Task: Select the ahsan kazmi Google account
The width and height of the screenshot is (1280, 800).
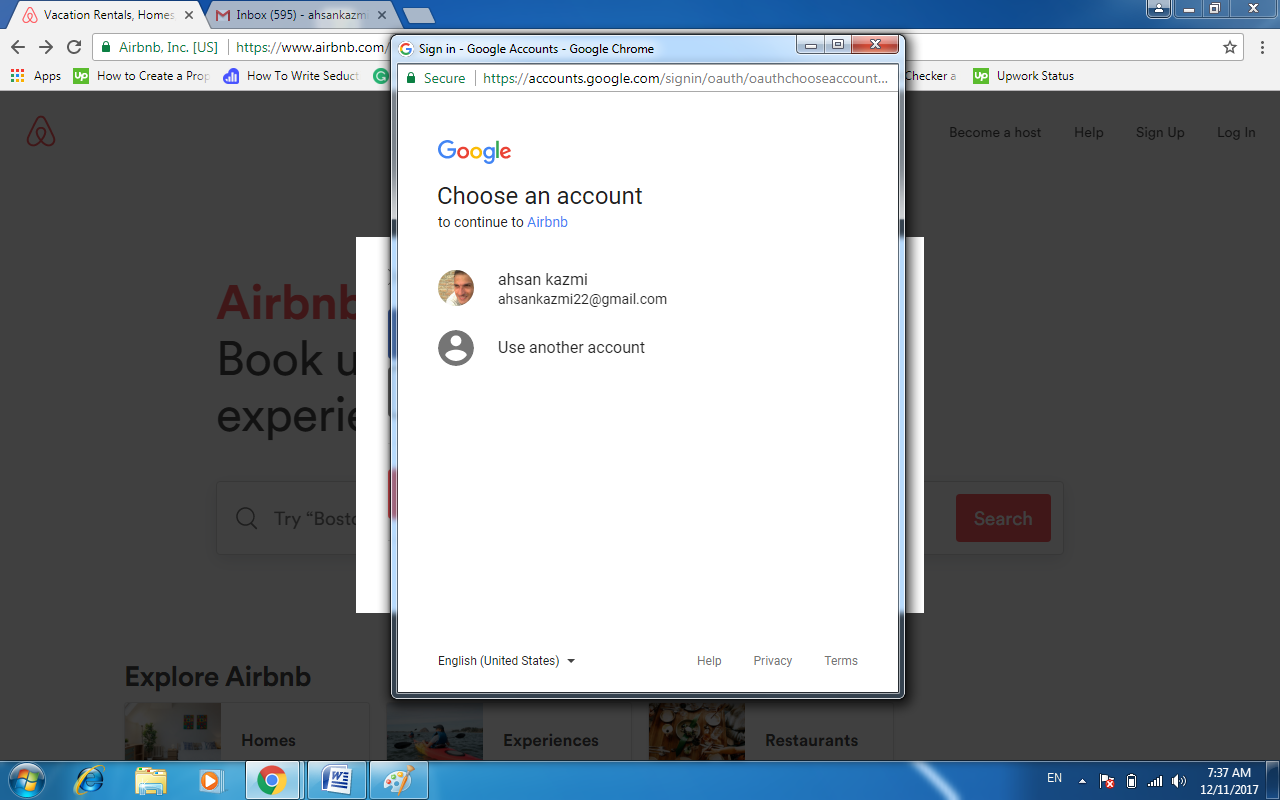Action: pyautogui.click(x=648, y=288)
